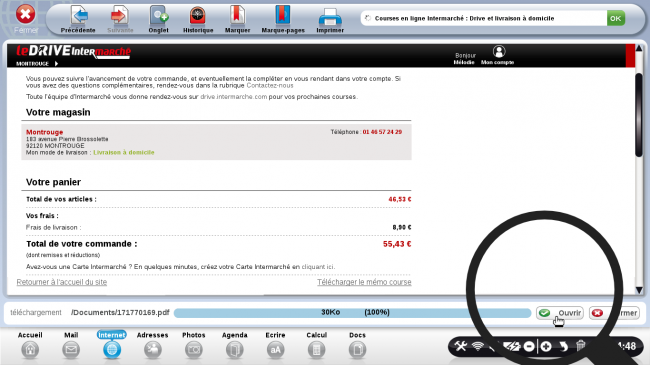Click the leDRIVE Intermarché logo

tap(73, 52)
